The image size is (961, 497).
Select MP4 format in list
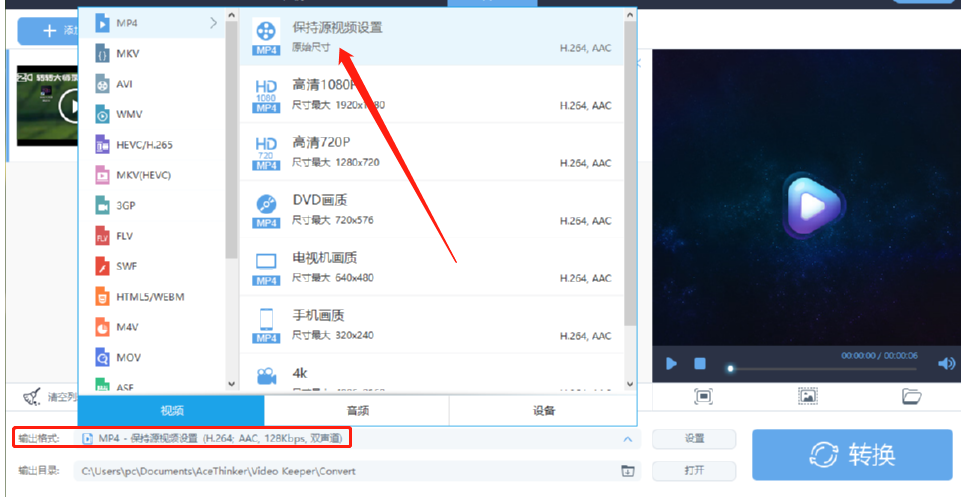tap(151, 23)
